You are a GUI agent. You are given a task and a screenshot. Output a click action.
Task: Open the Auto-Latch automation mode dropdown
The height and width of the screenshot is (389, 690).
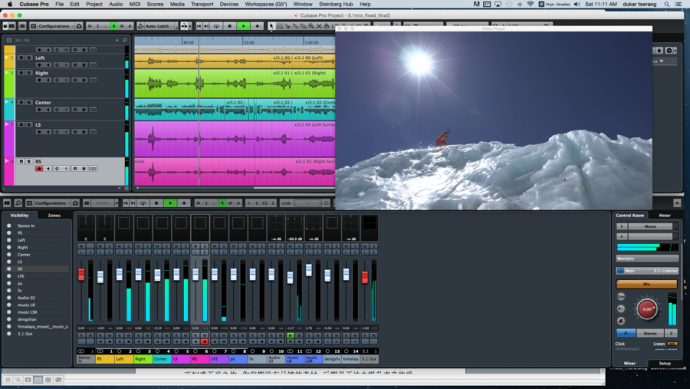tap(157, 26)
